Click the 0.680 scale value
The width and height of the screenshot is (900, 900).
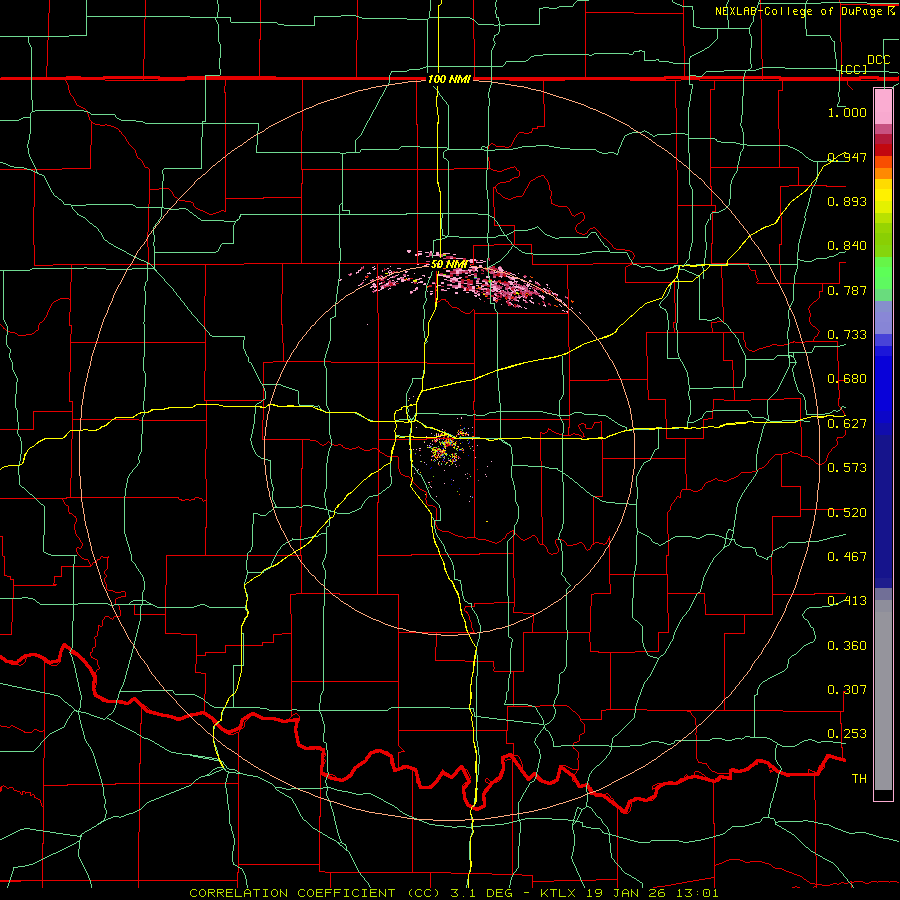click(x=847, y=379)
